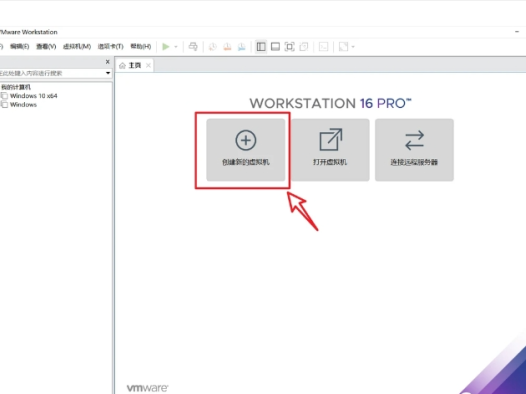
Task: Open the 编辑(E) menu
Action: (19, 46)
